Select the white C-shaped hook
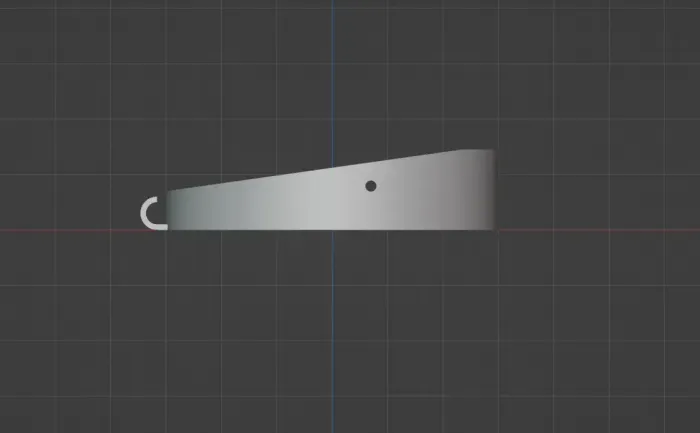The width and height of the screenshot is (700, 433). tap(147, 213)
